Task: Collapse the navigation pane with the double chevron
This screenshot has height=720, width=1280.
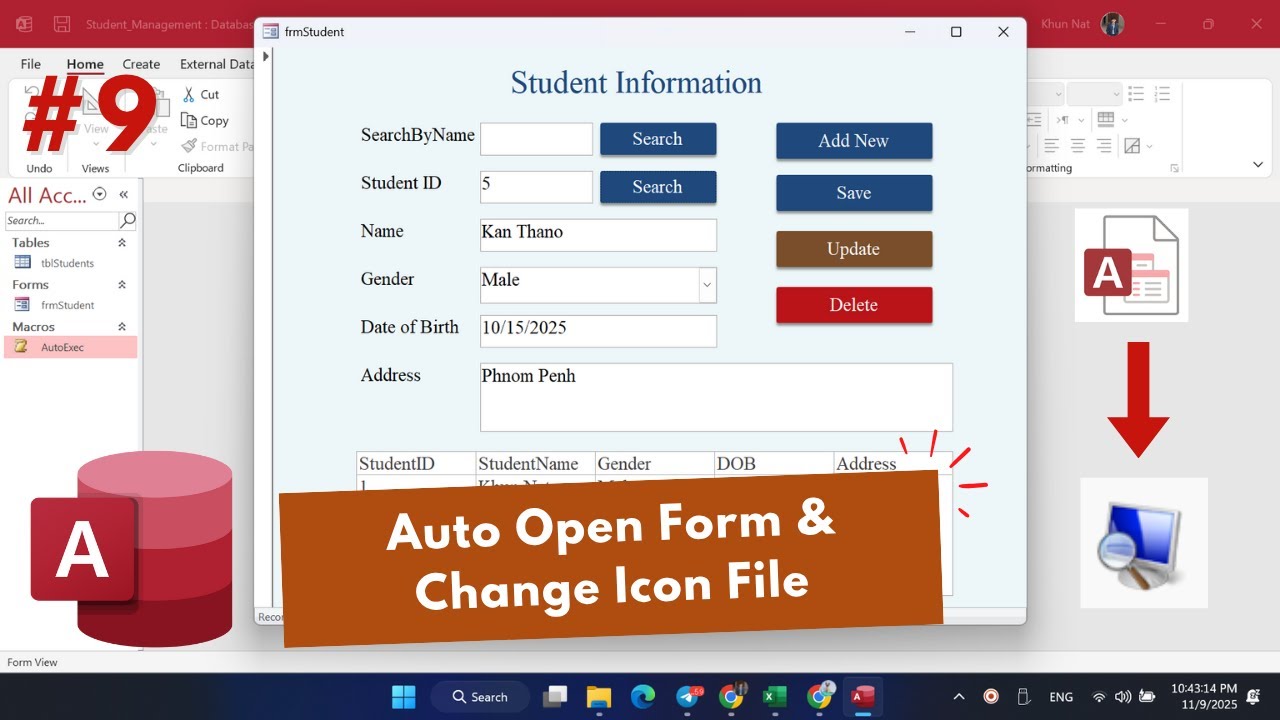Action: [x=124, y=194]
